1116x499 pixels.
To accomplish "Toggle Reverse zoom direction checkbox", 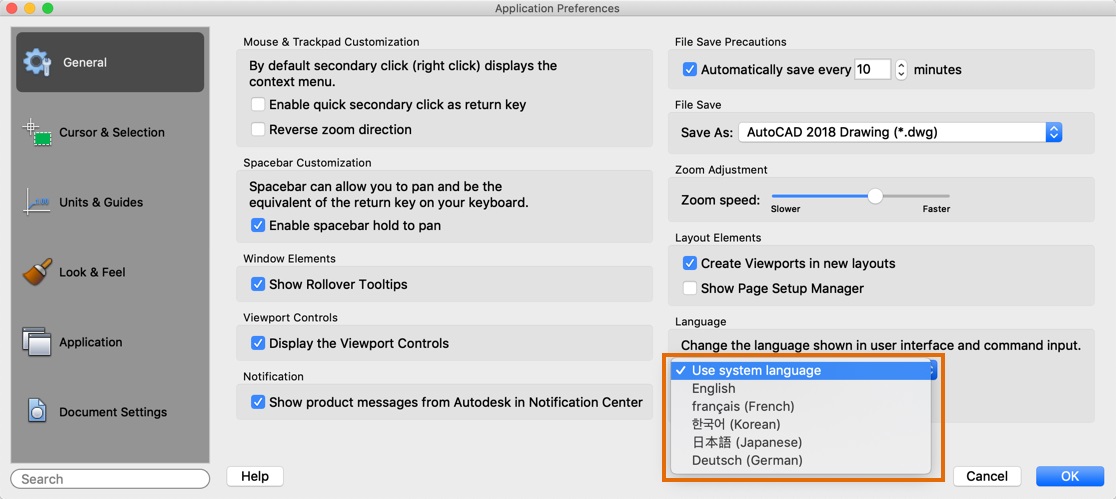I will (259, 130).
